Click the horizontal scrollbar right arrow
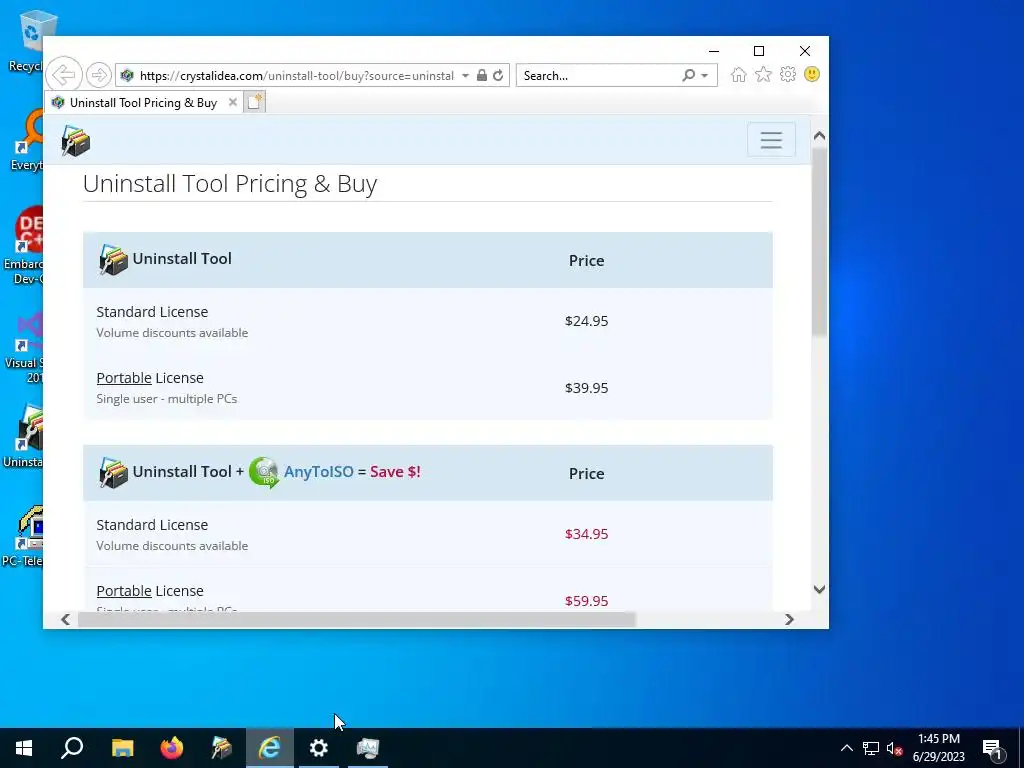 pyautogui.click(x=790, y=619)
